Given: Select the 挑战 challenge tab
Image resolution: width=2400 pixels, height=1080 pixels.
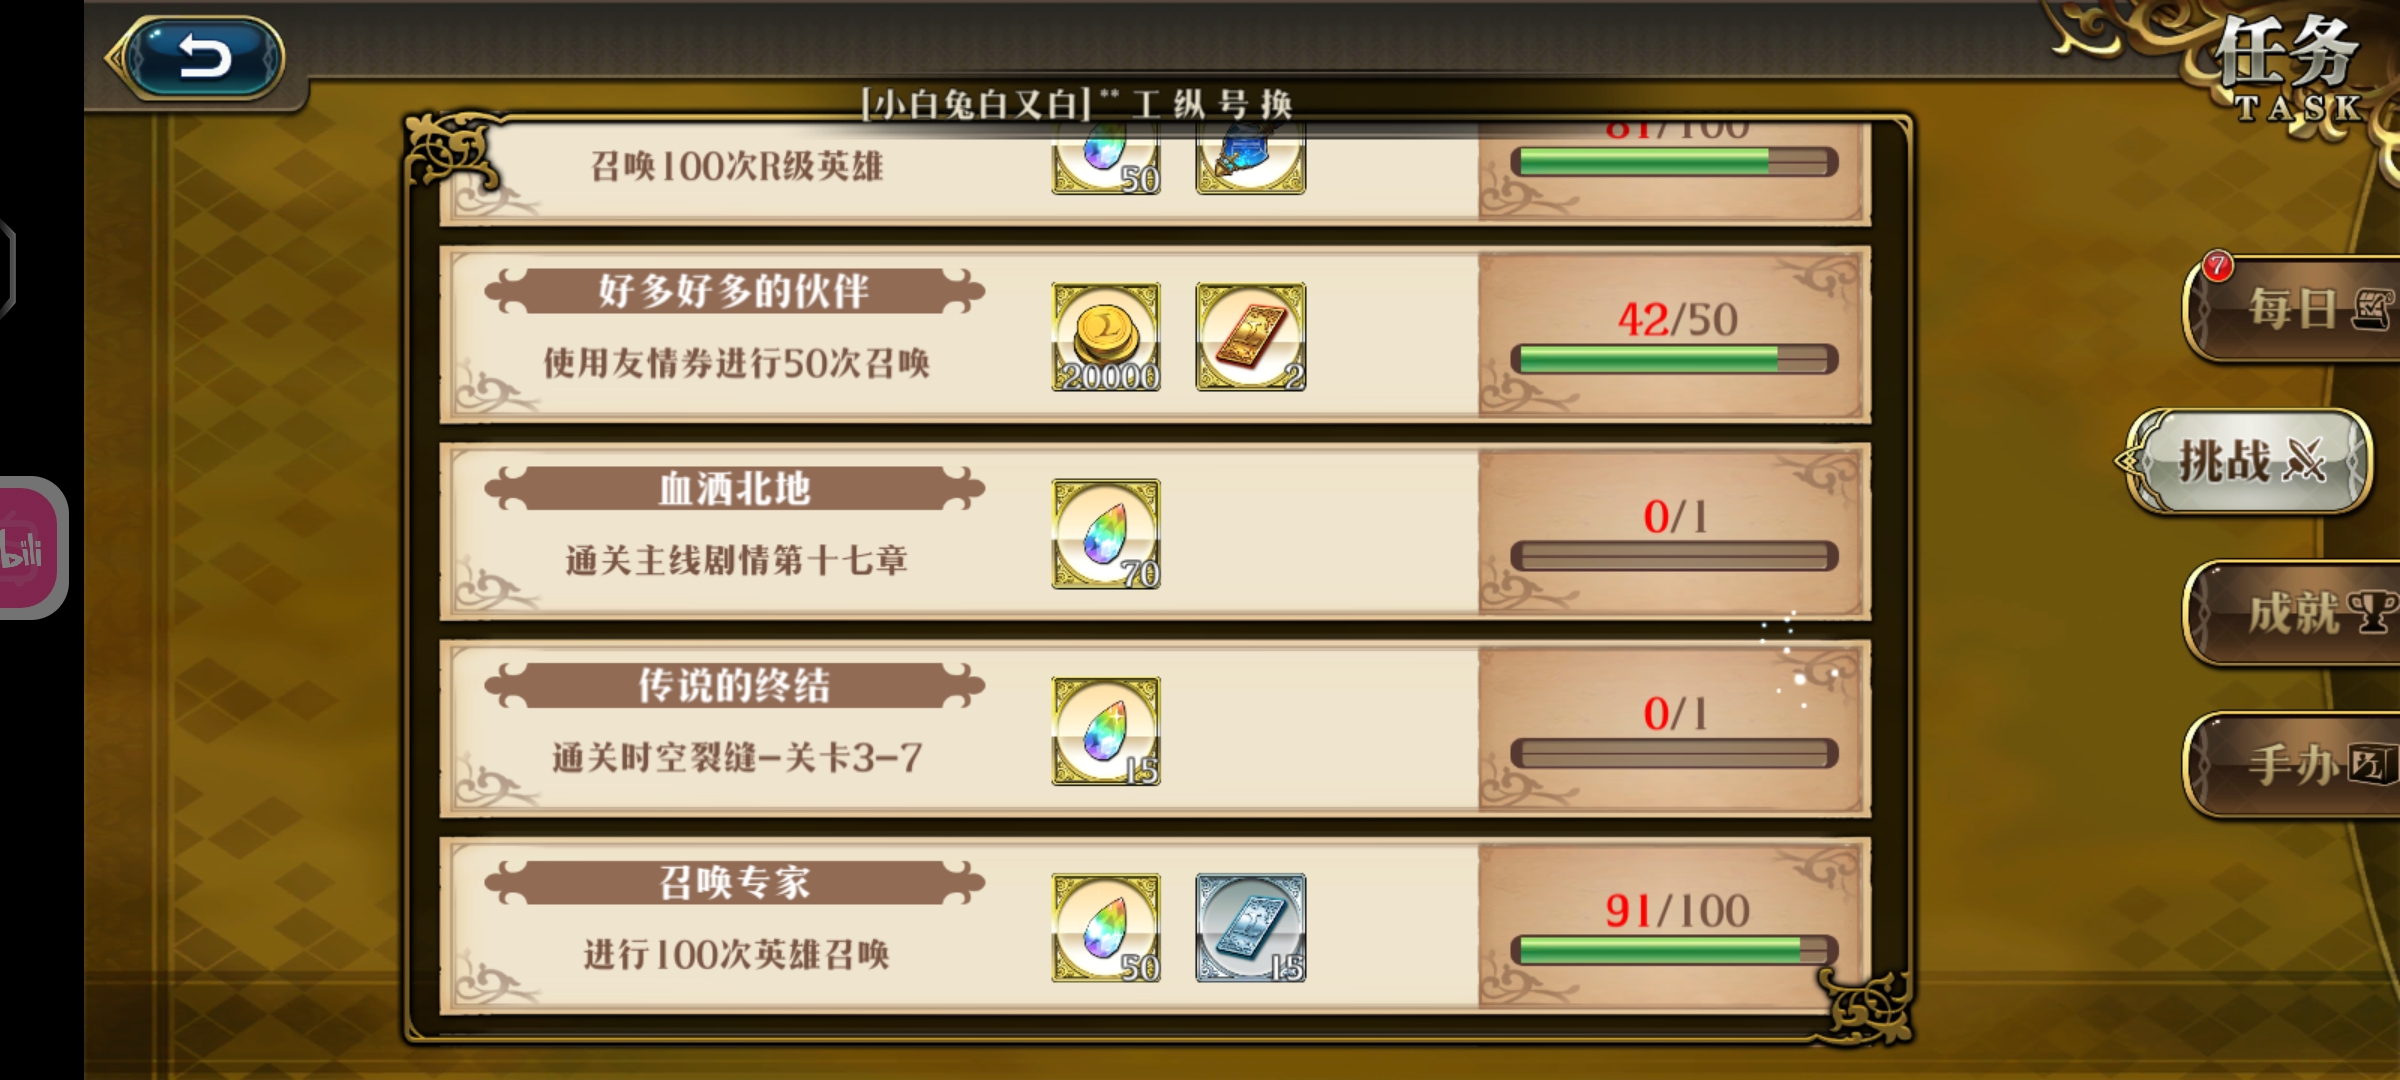Looking at the screenshot, I should [x=2250, y=461].
